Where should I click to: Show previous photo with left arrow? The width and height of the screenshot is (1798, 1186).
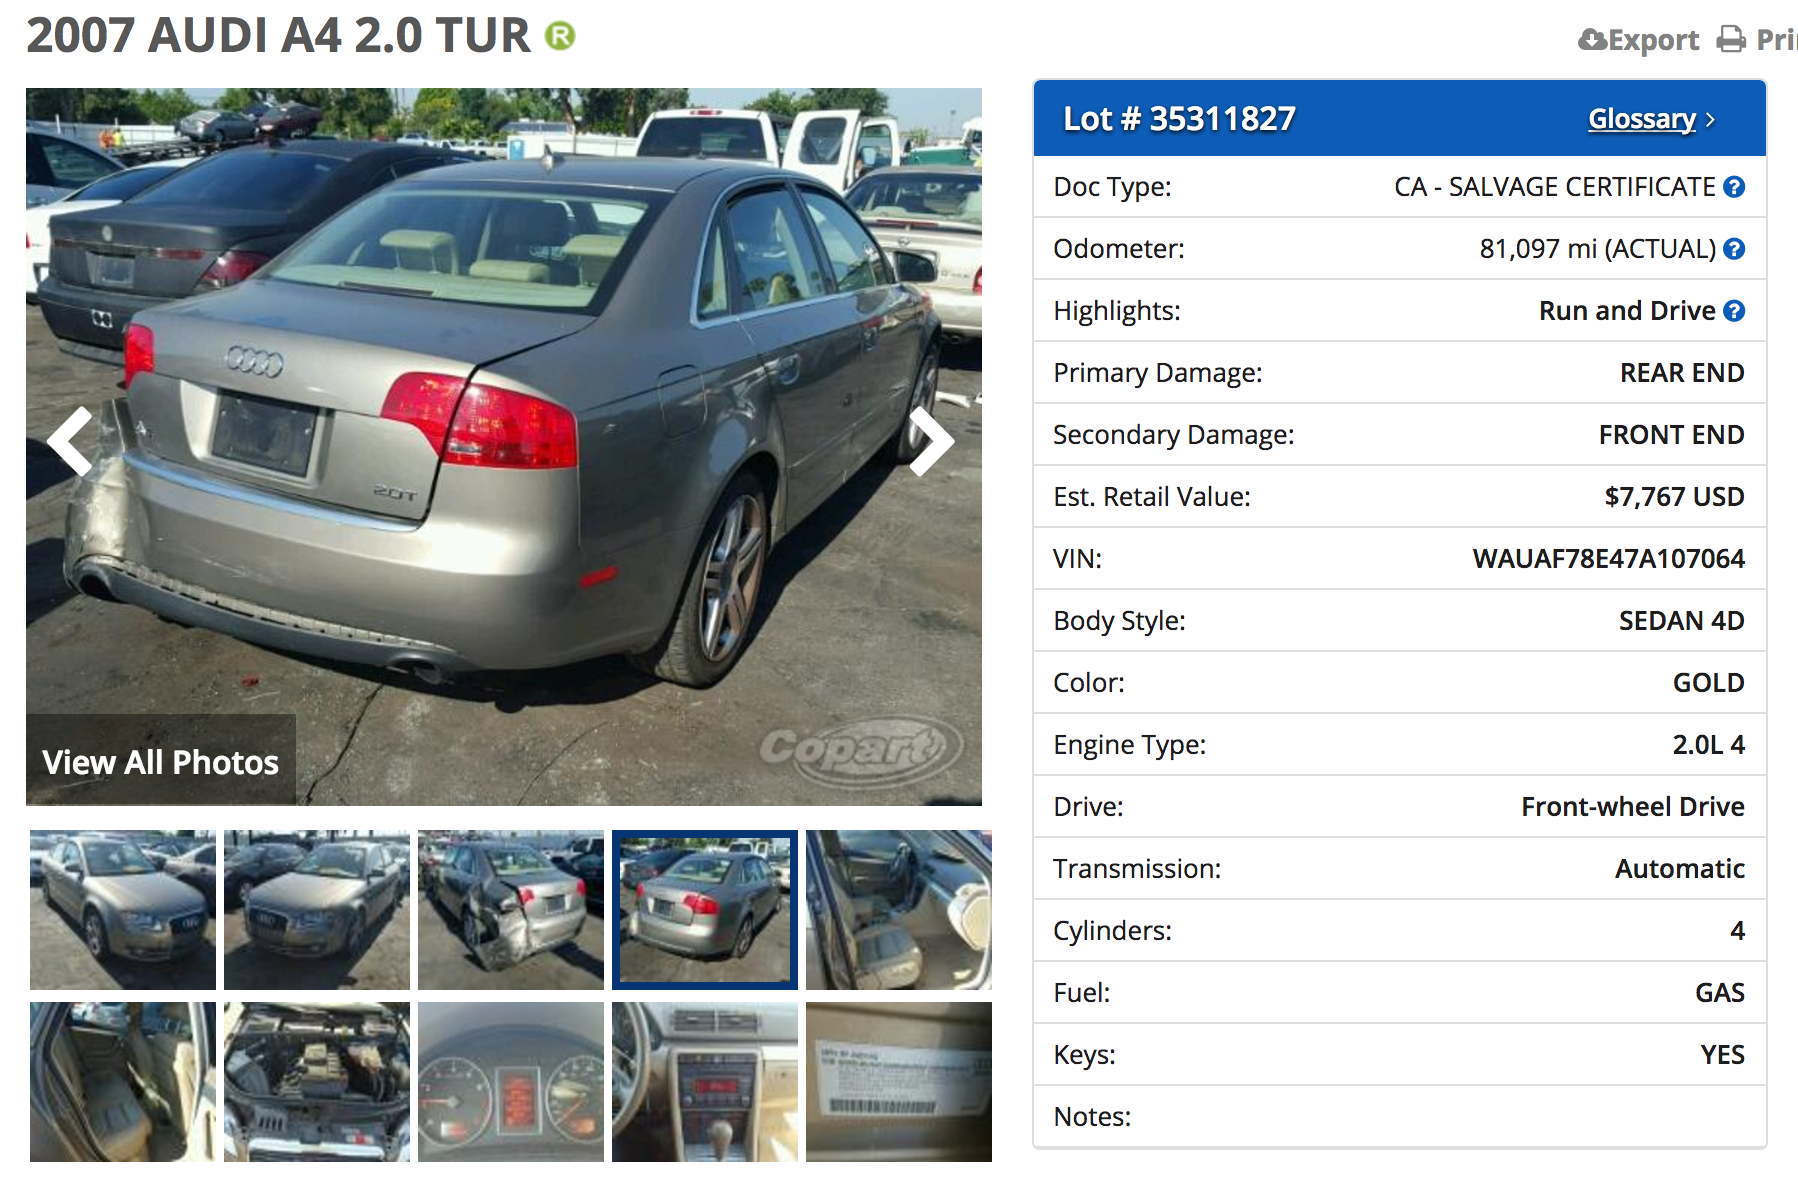70,440
